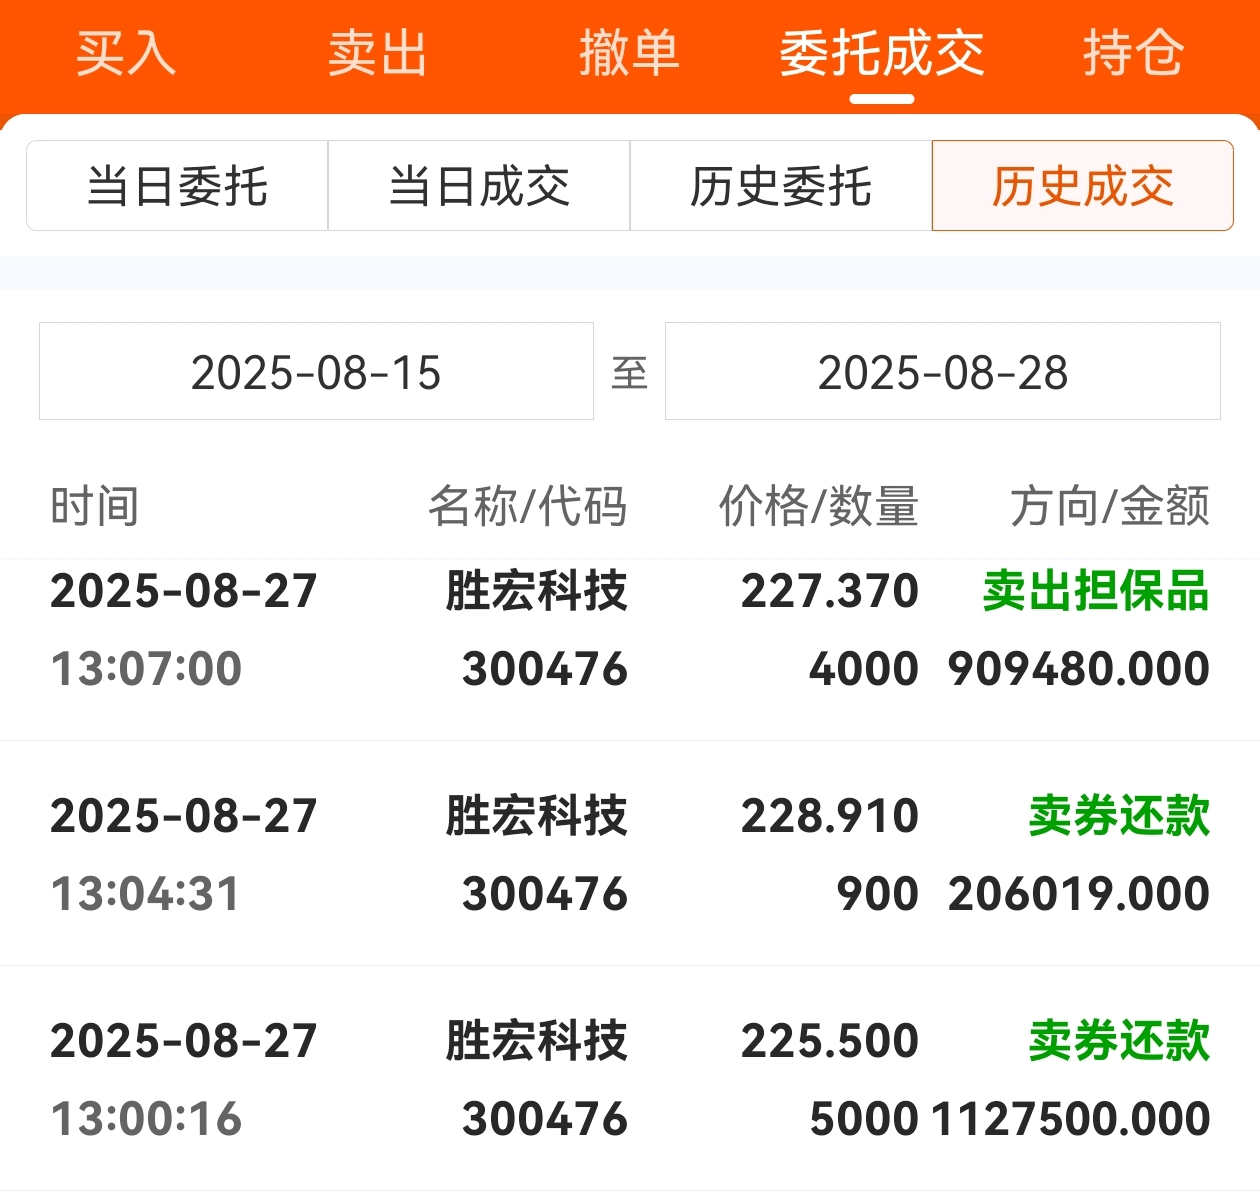Click the 名称/代码 column header
Image resolution: width=1260 pixels, height=1200 pixels.
[528, 506]
